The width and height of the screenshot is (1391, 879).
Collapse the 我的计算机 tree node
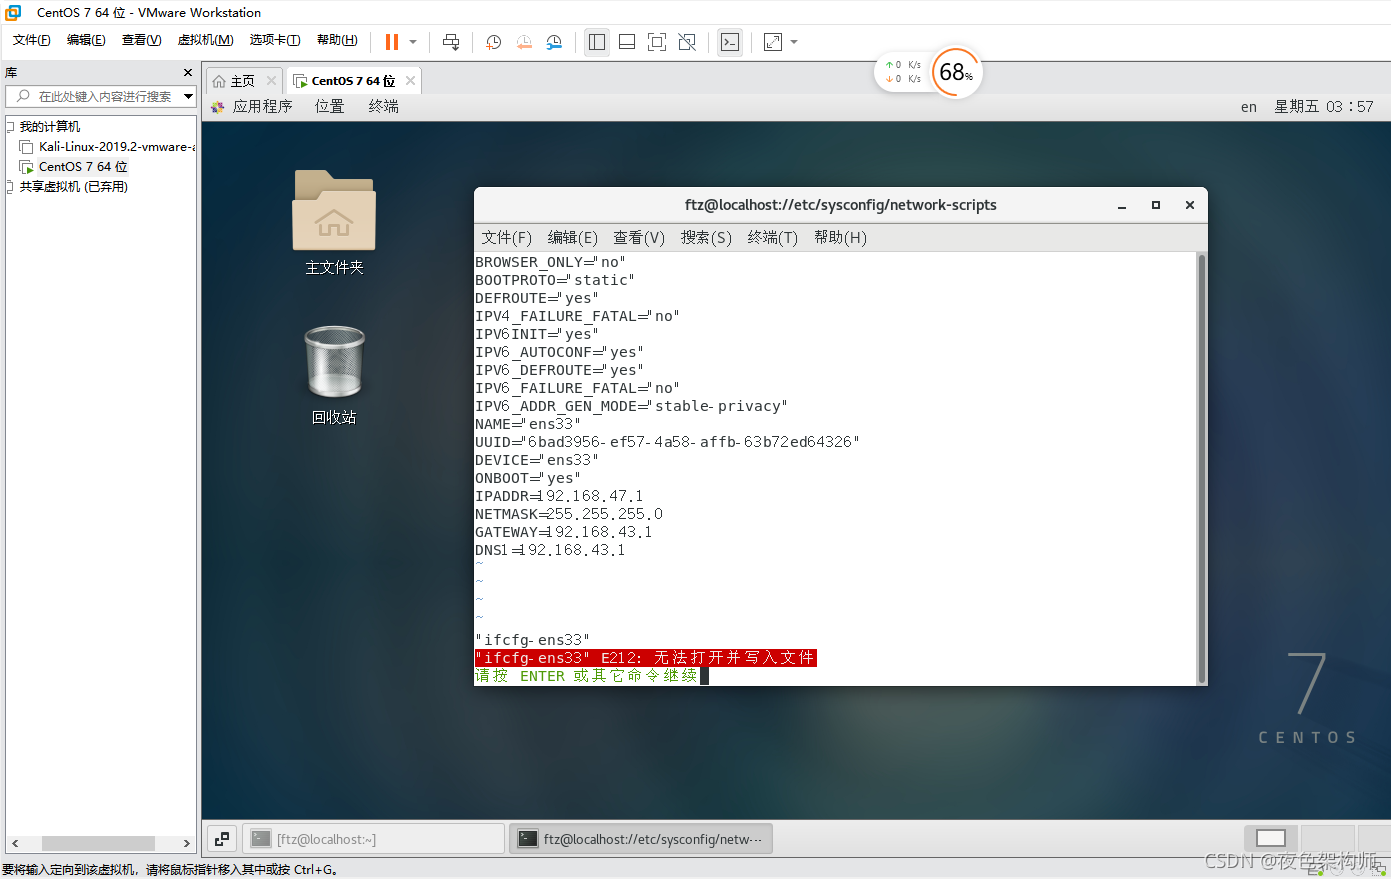[x=10, y=127]
